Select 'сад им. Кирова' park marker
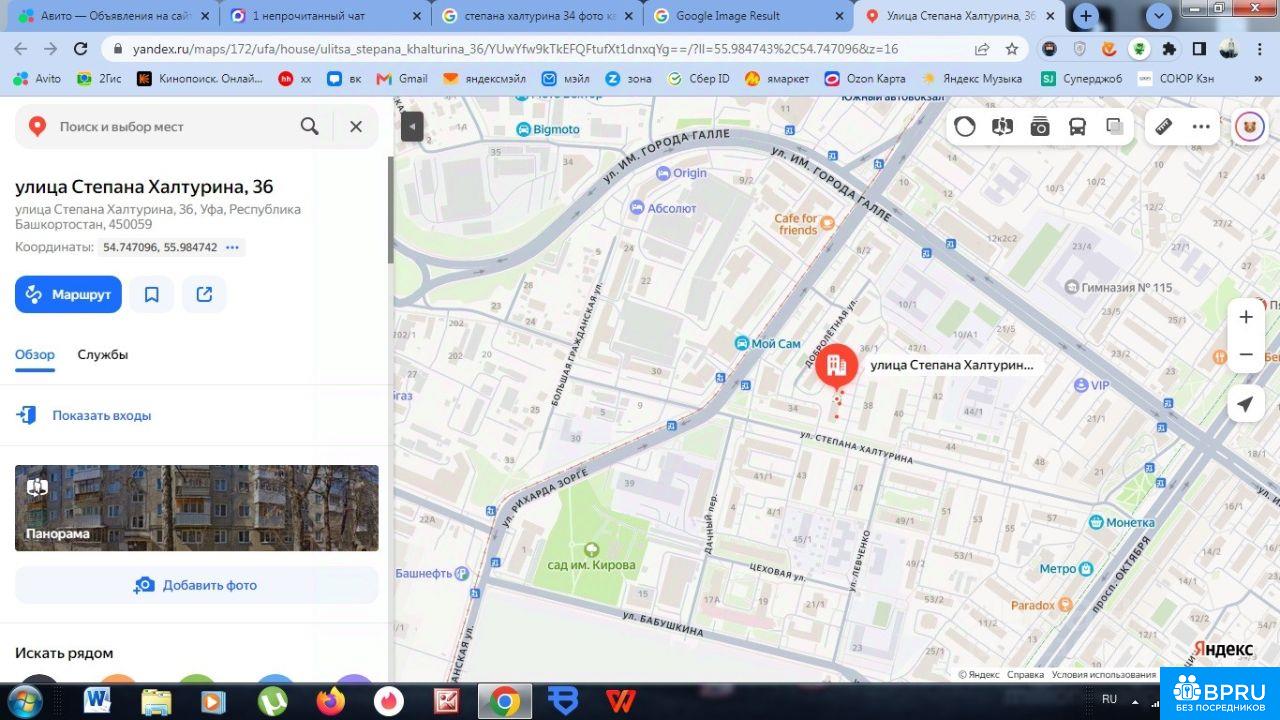 pyautogui.click(x=591, y=557)
